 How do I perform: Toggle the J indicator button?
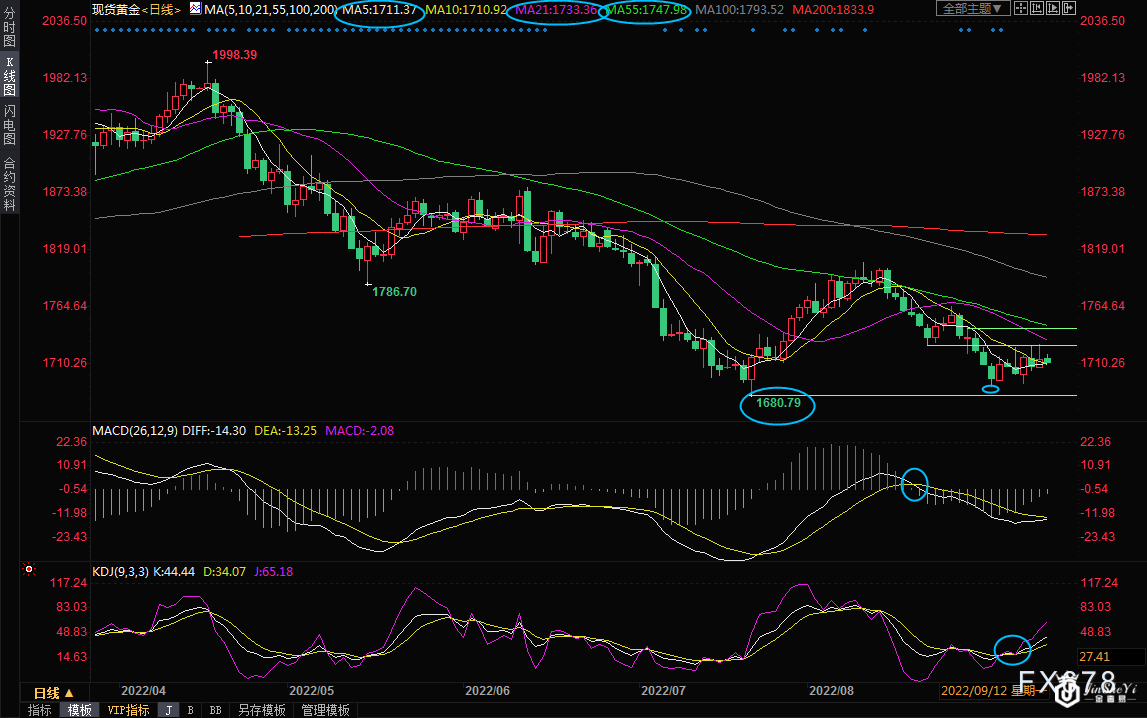168,710
